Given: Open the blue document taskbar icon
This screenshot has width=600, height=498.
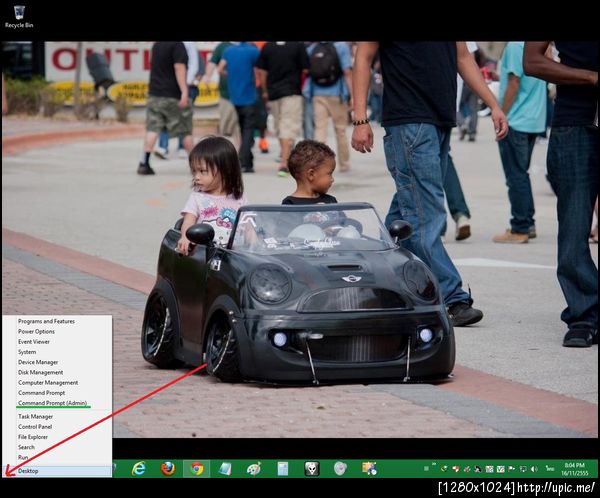Looking at the screenshot, I should pos(283,469).
